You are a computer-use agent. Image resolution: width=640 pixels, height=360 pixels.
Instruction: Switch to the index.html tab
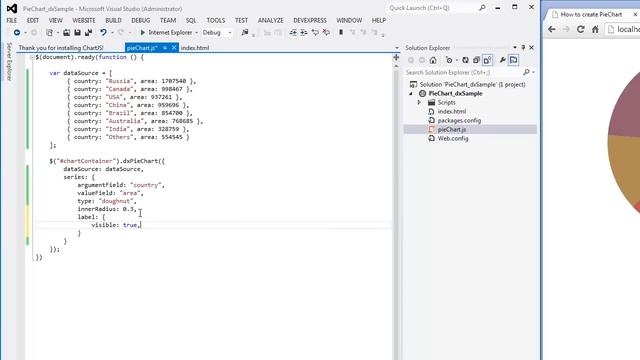tap(195, 48)
